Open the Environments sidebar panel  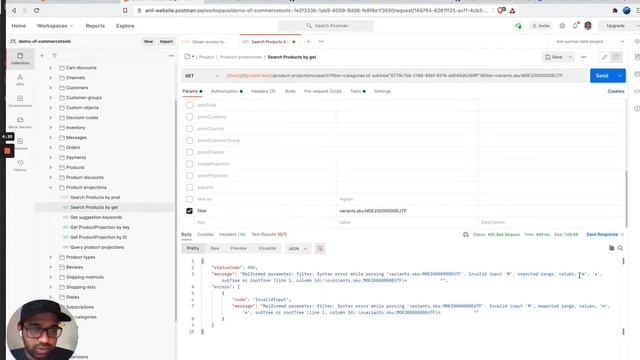tap(20, 101)
